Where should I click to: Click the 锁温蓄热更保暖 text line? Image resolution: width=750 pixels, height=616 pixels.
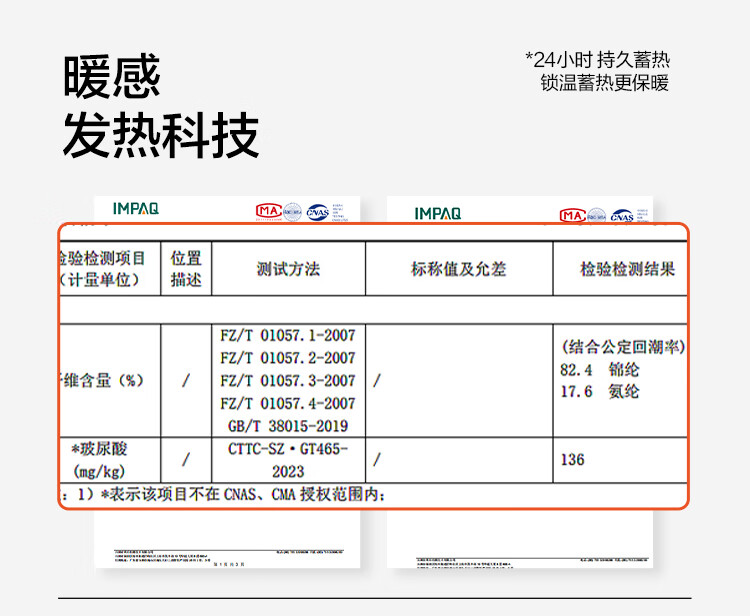click(x=604, y=83)
